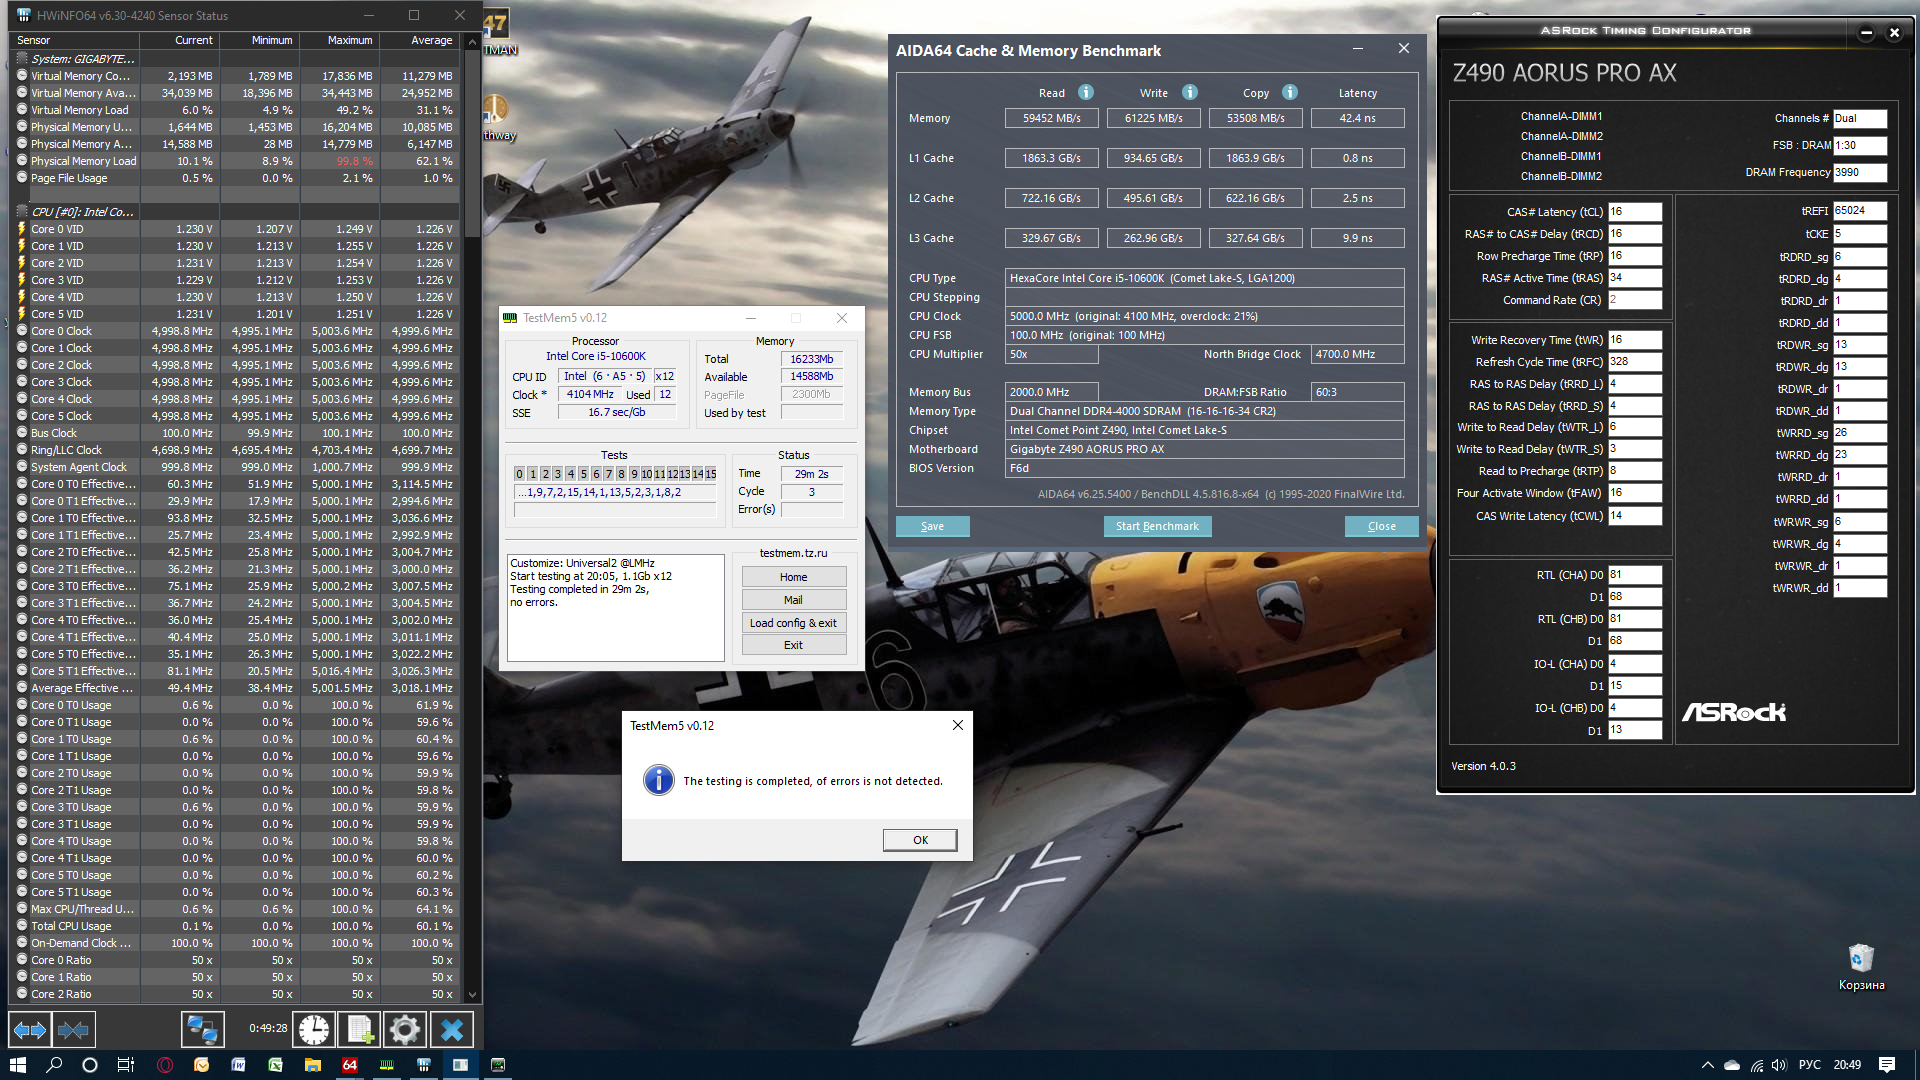This screenshot has width=1920, height=1080.
Task: Click HWiNFO sensor list scroll down arrow
Action: (472, 995)
